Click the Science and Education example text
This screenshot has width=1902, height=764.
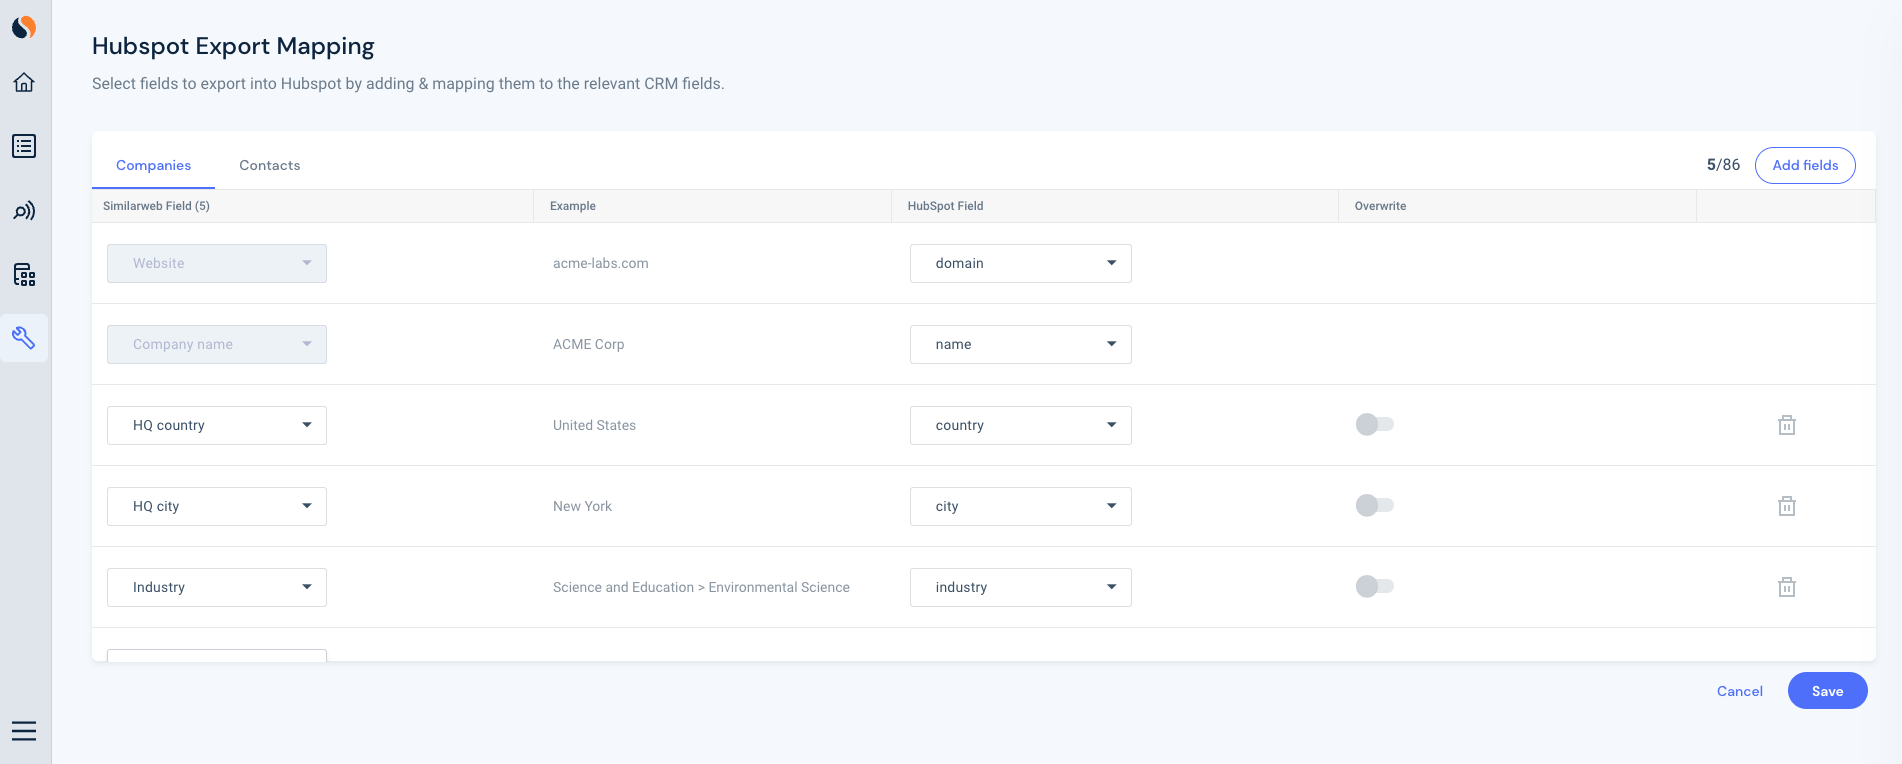702,587
